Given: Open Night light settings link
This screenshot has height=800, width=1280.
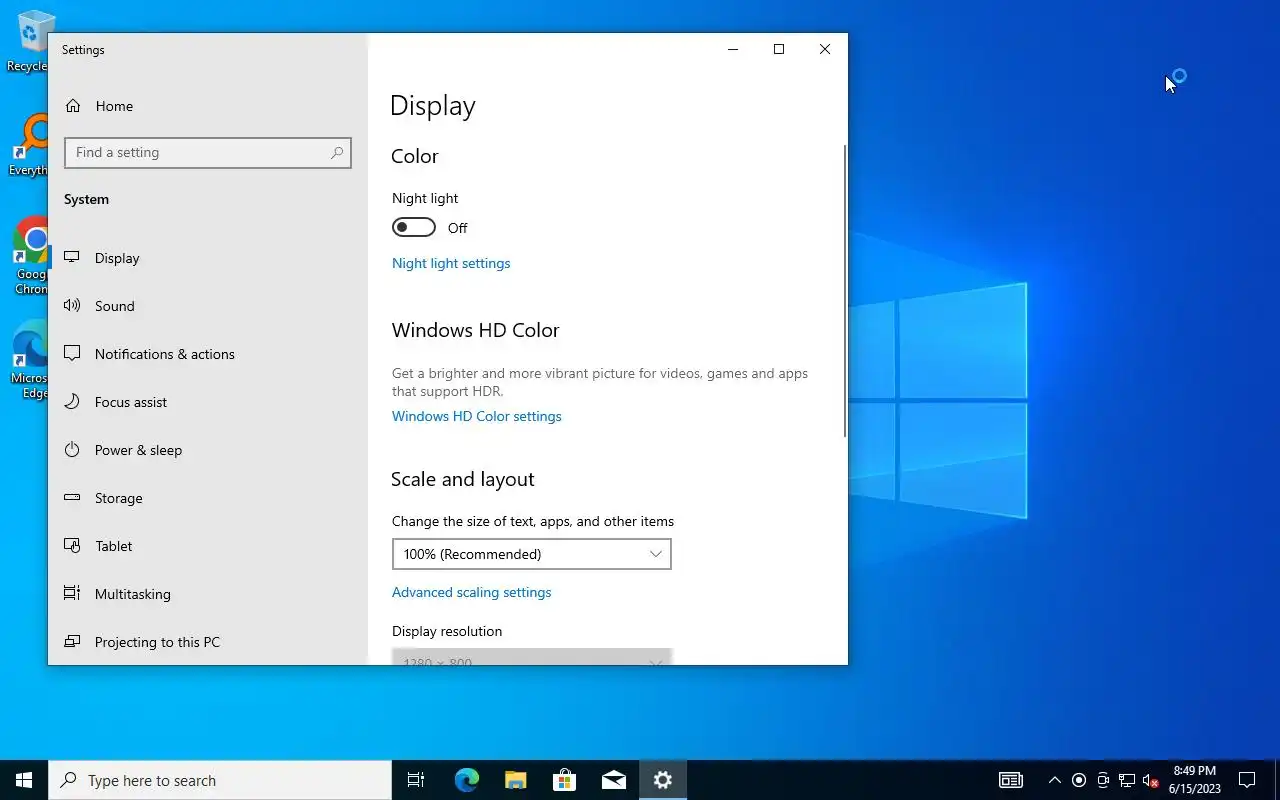Looking at the screenshot, I should coord(451,263).
